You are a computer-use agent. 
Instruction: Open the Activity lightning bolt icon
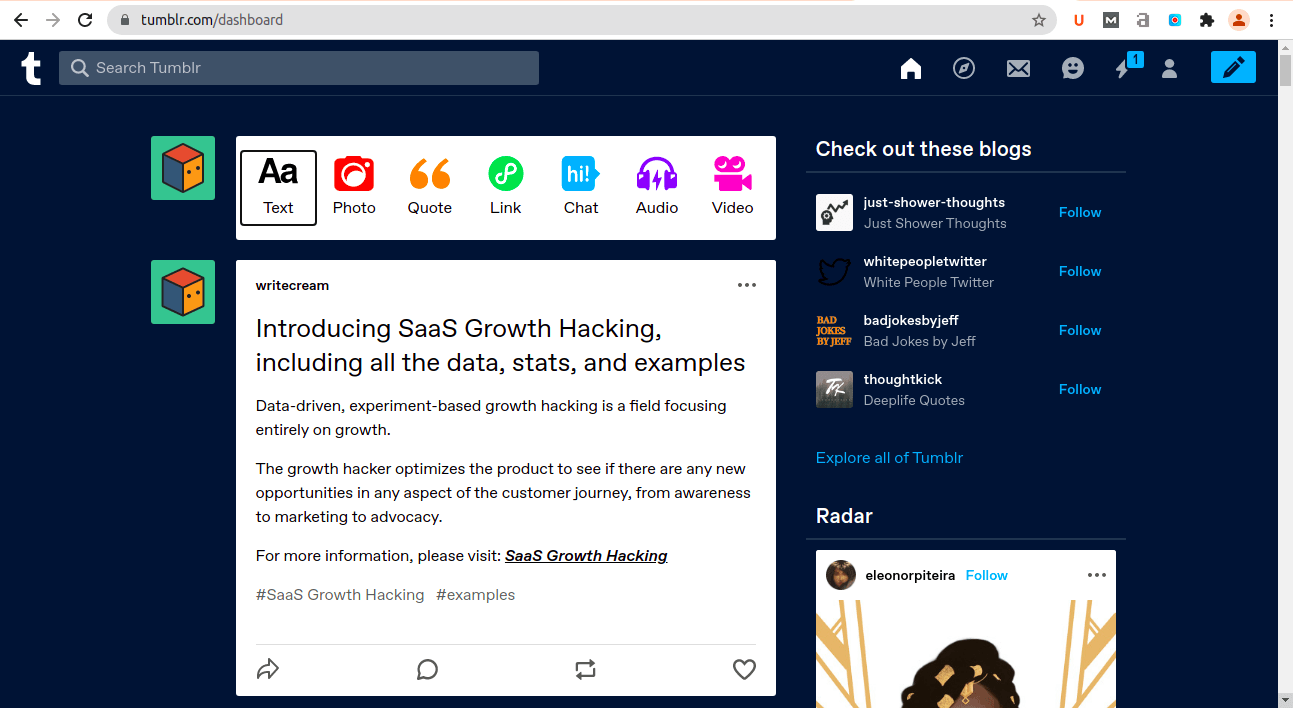coord(1124,68)
